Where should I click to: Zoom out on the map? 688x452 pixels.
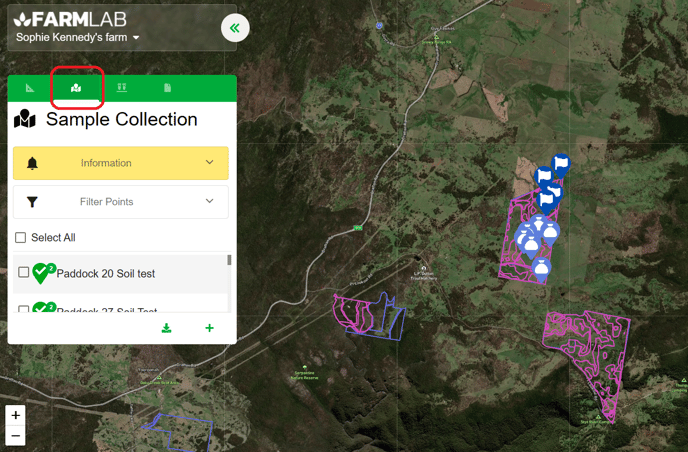[x=16, y=436]
